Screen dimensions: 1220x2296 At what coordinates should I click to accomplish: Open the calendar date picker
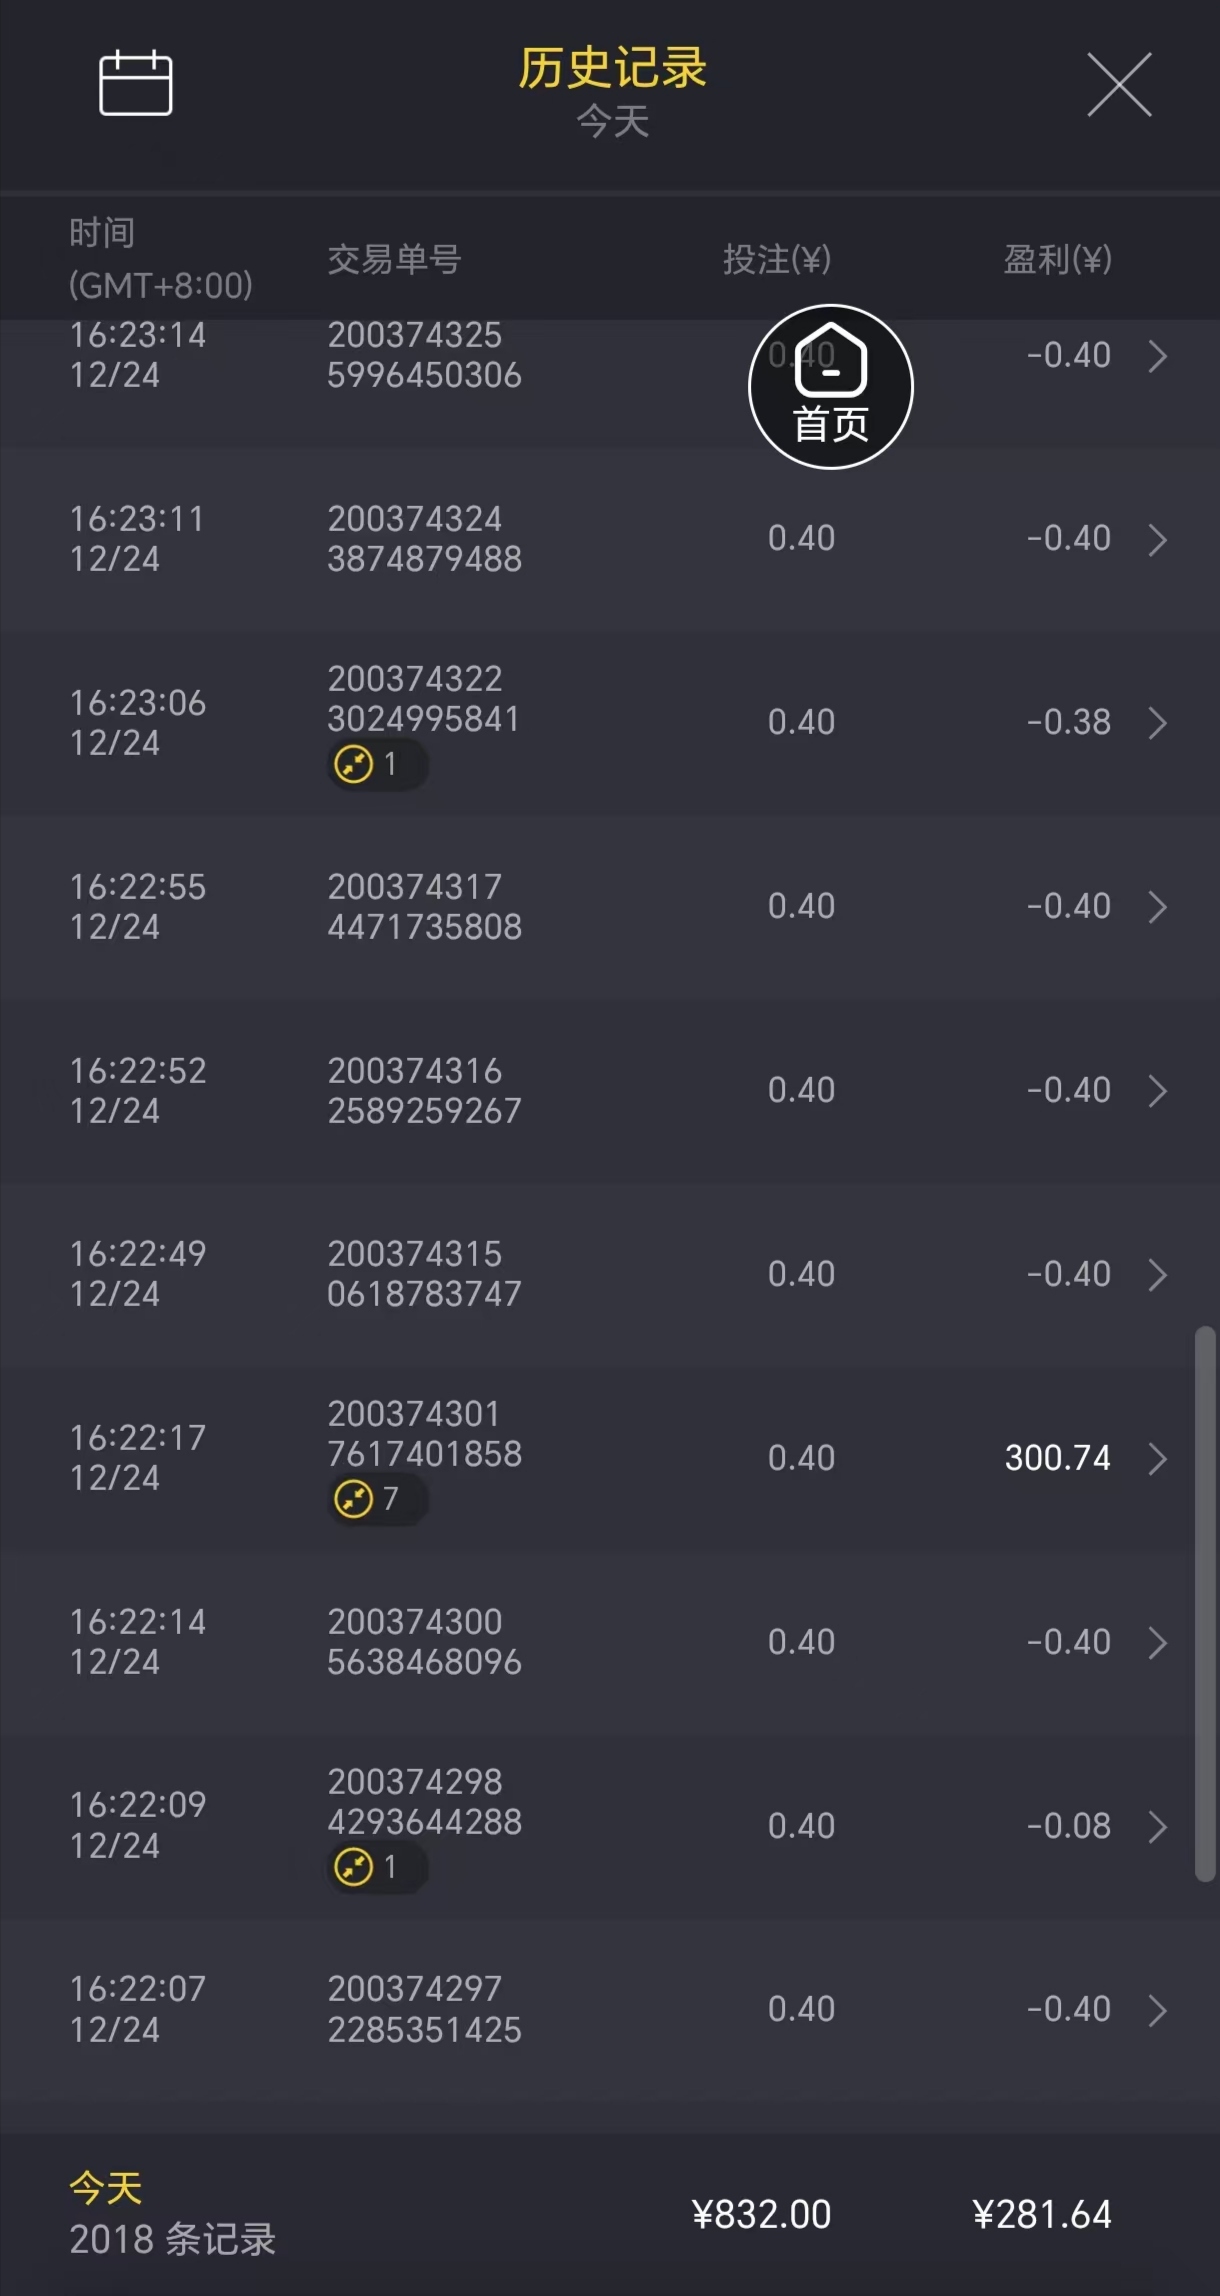[x=136, y=83]
